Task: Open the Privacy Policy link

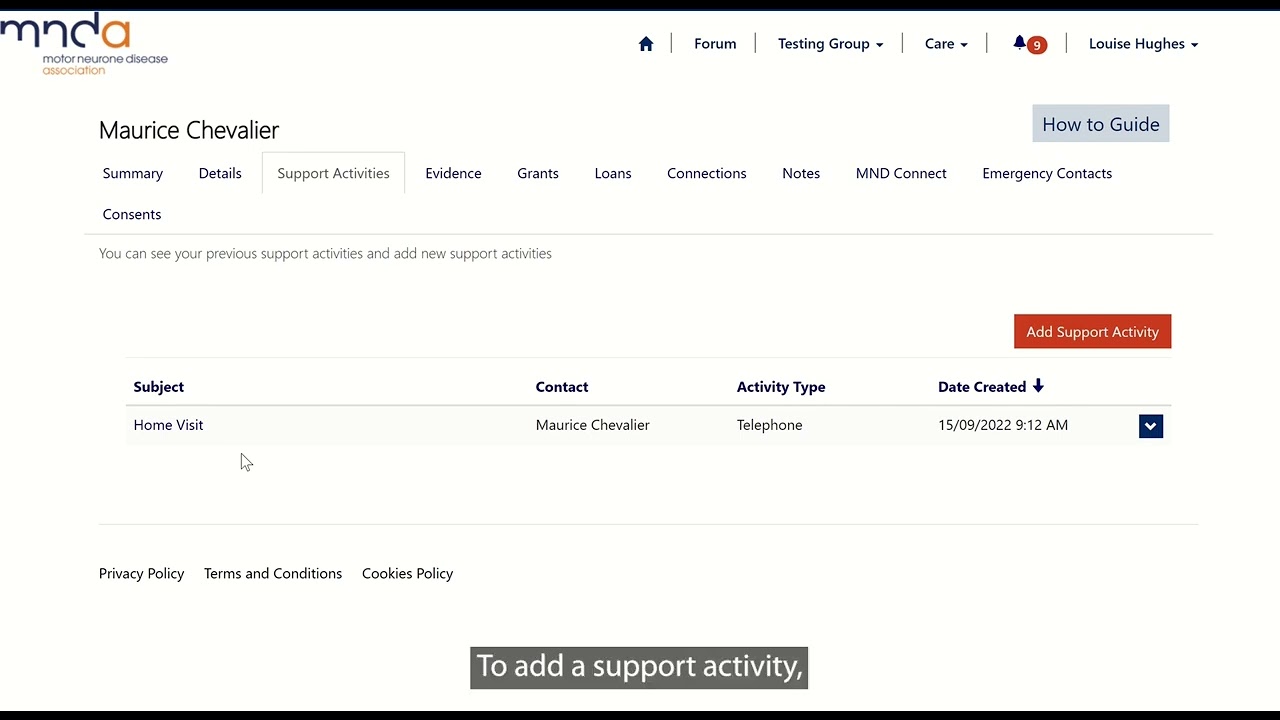Action: pos(142,573)
